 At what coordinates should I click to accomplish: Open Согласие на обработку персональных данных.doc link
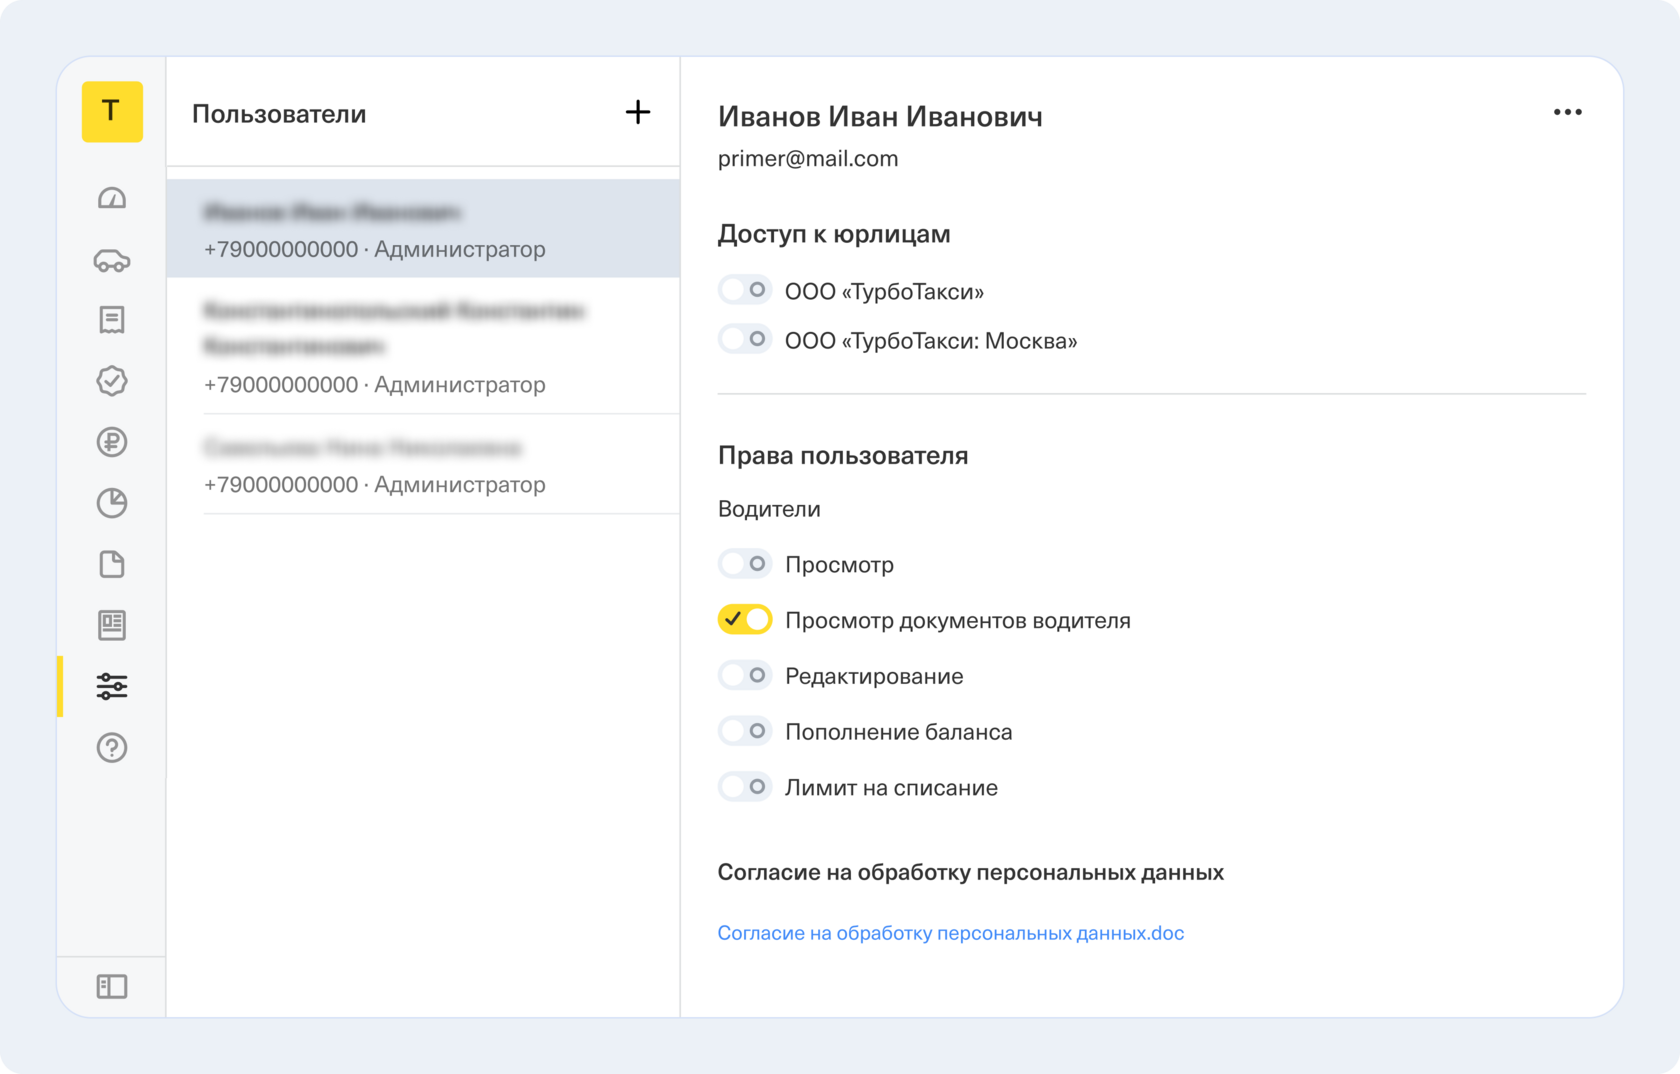(x=950, y=933)
